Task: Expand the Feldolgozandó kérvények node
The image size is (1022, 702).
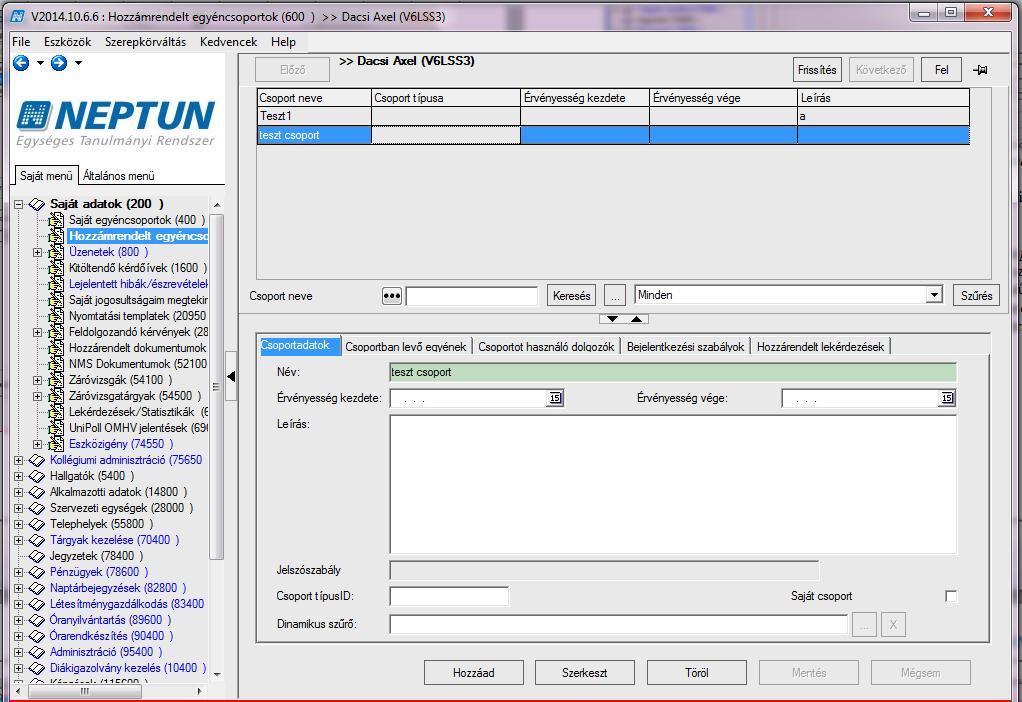Action: [38, 332]
